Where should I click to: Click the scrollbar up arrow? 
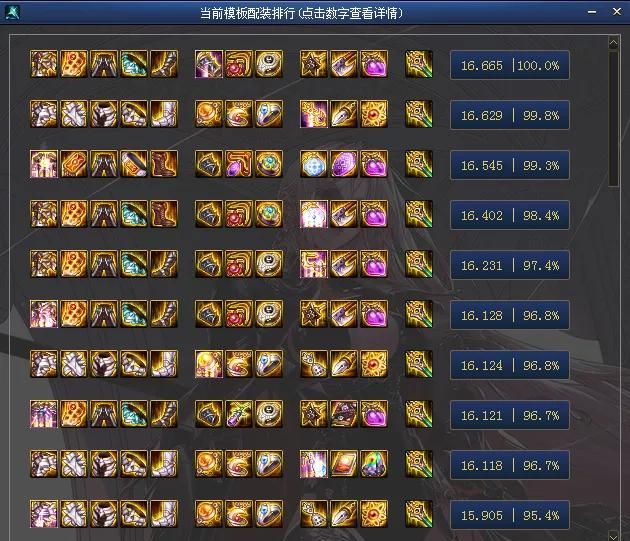pos(614,42)
